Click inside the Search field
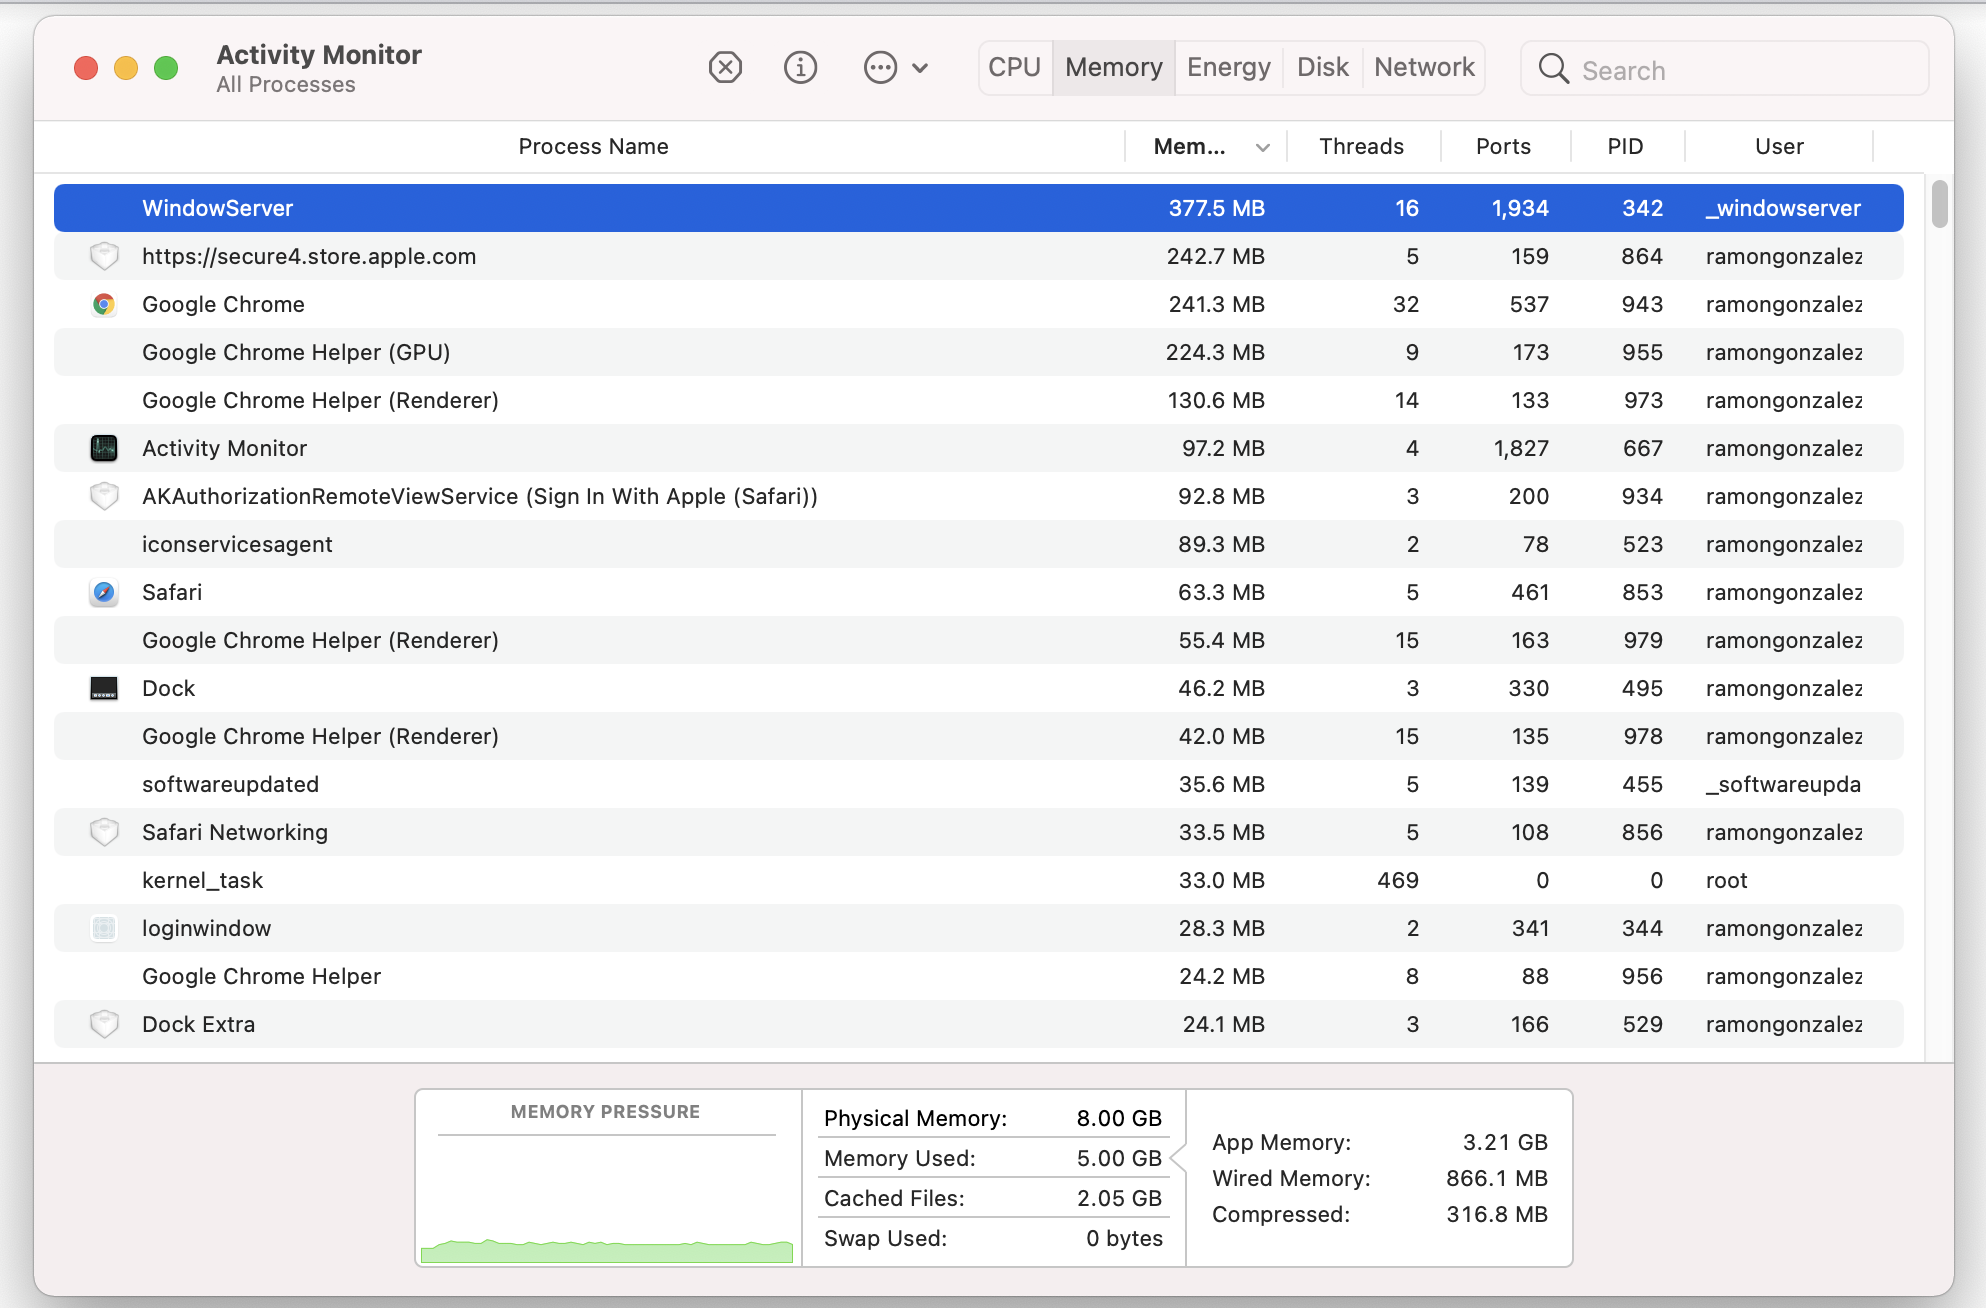 (x=1740, y=70)
